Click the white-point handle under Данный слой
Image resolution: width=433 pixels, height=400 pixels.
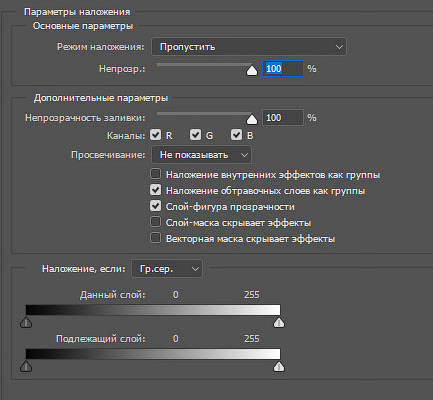click(x=279, y=322)
